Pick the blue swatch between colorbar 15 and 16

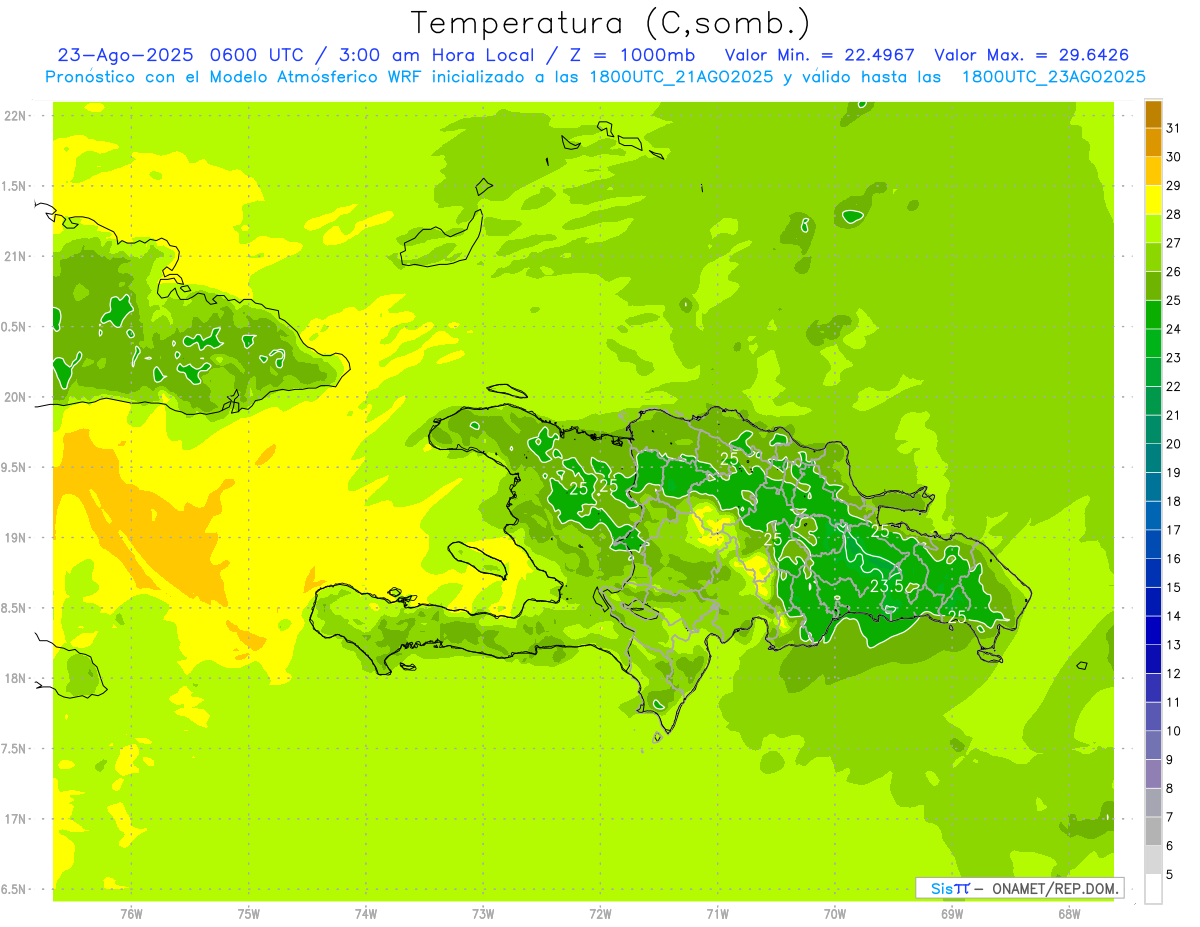pos(1153,573)
